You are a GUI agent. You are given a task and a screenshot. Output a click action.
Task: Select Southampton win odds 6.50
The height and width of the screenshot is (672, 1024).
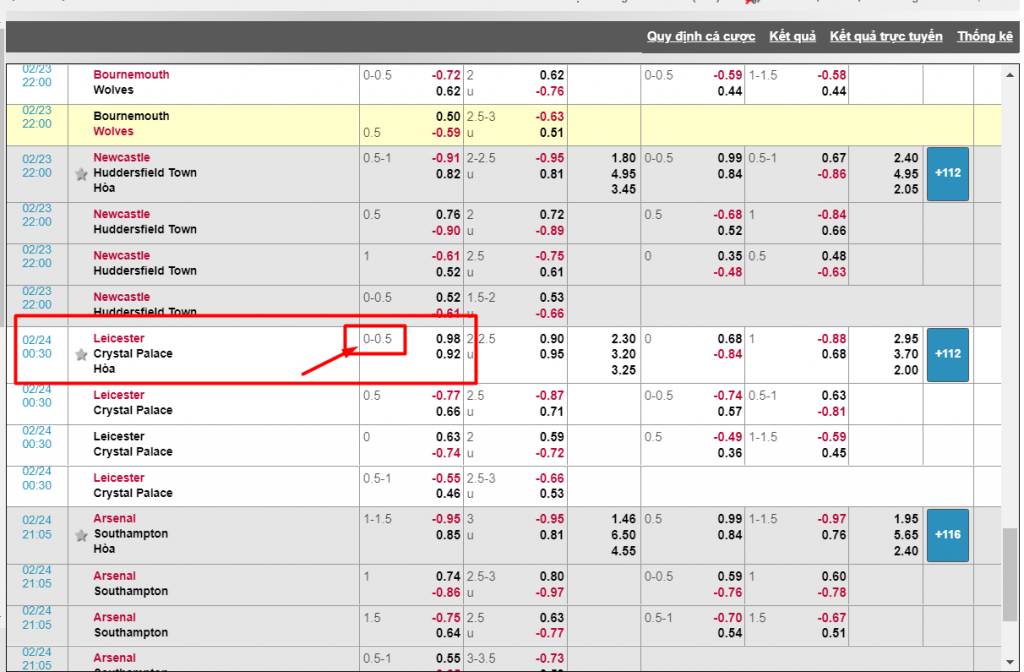click(623, 535)
